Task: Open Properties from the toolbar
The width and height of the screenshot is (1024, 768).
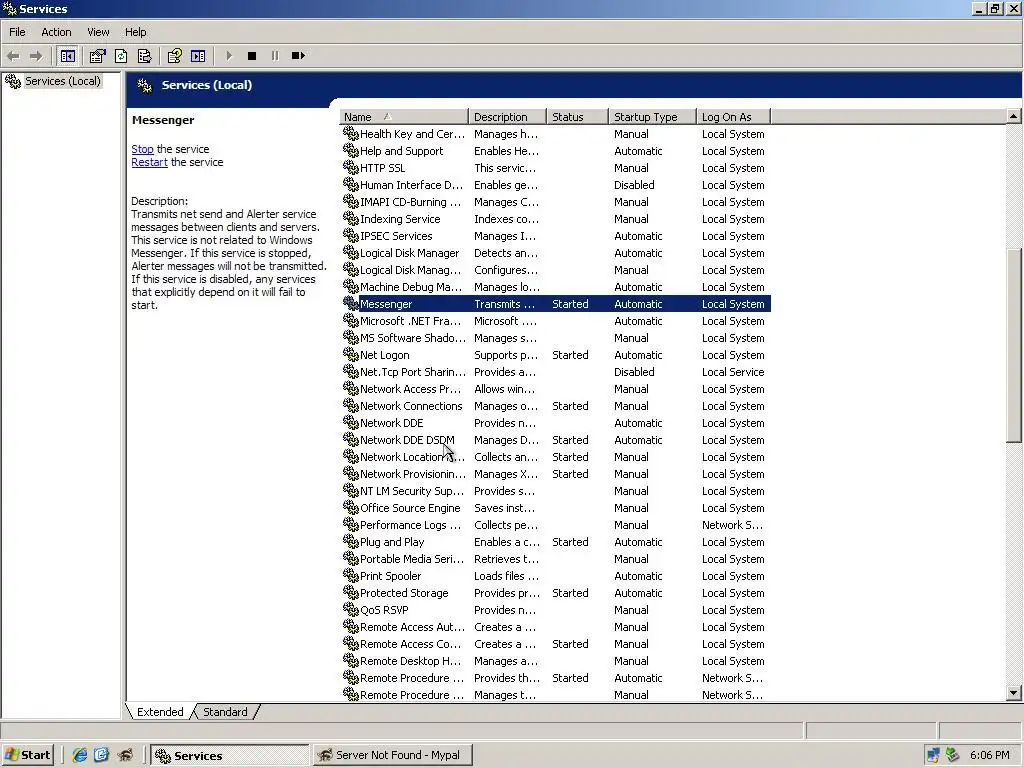Action: (x=97, y=56)
